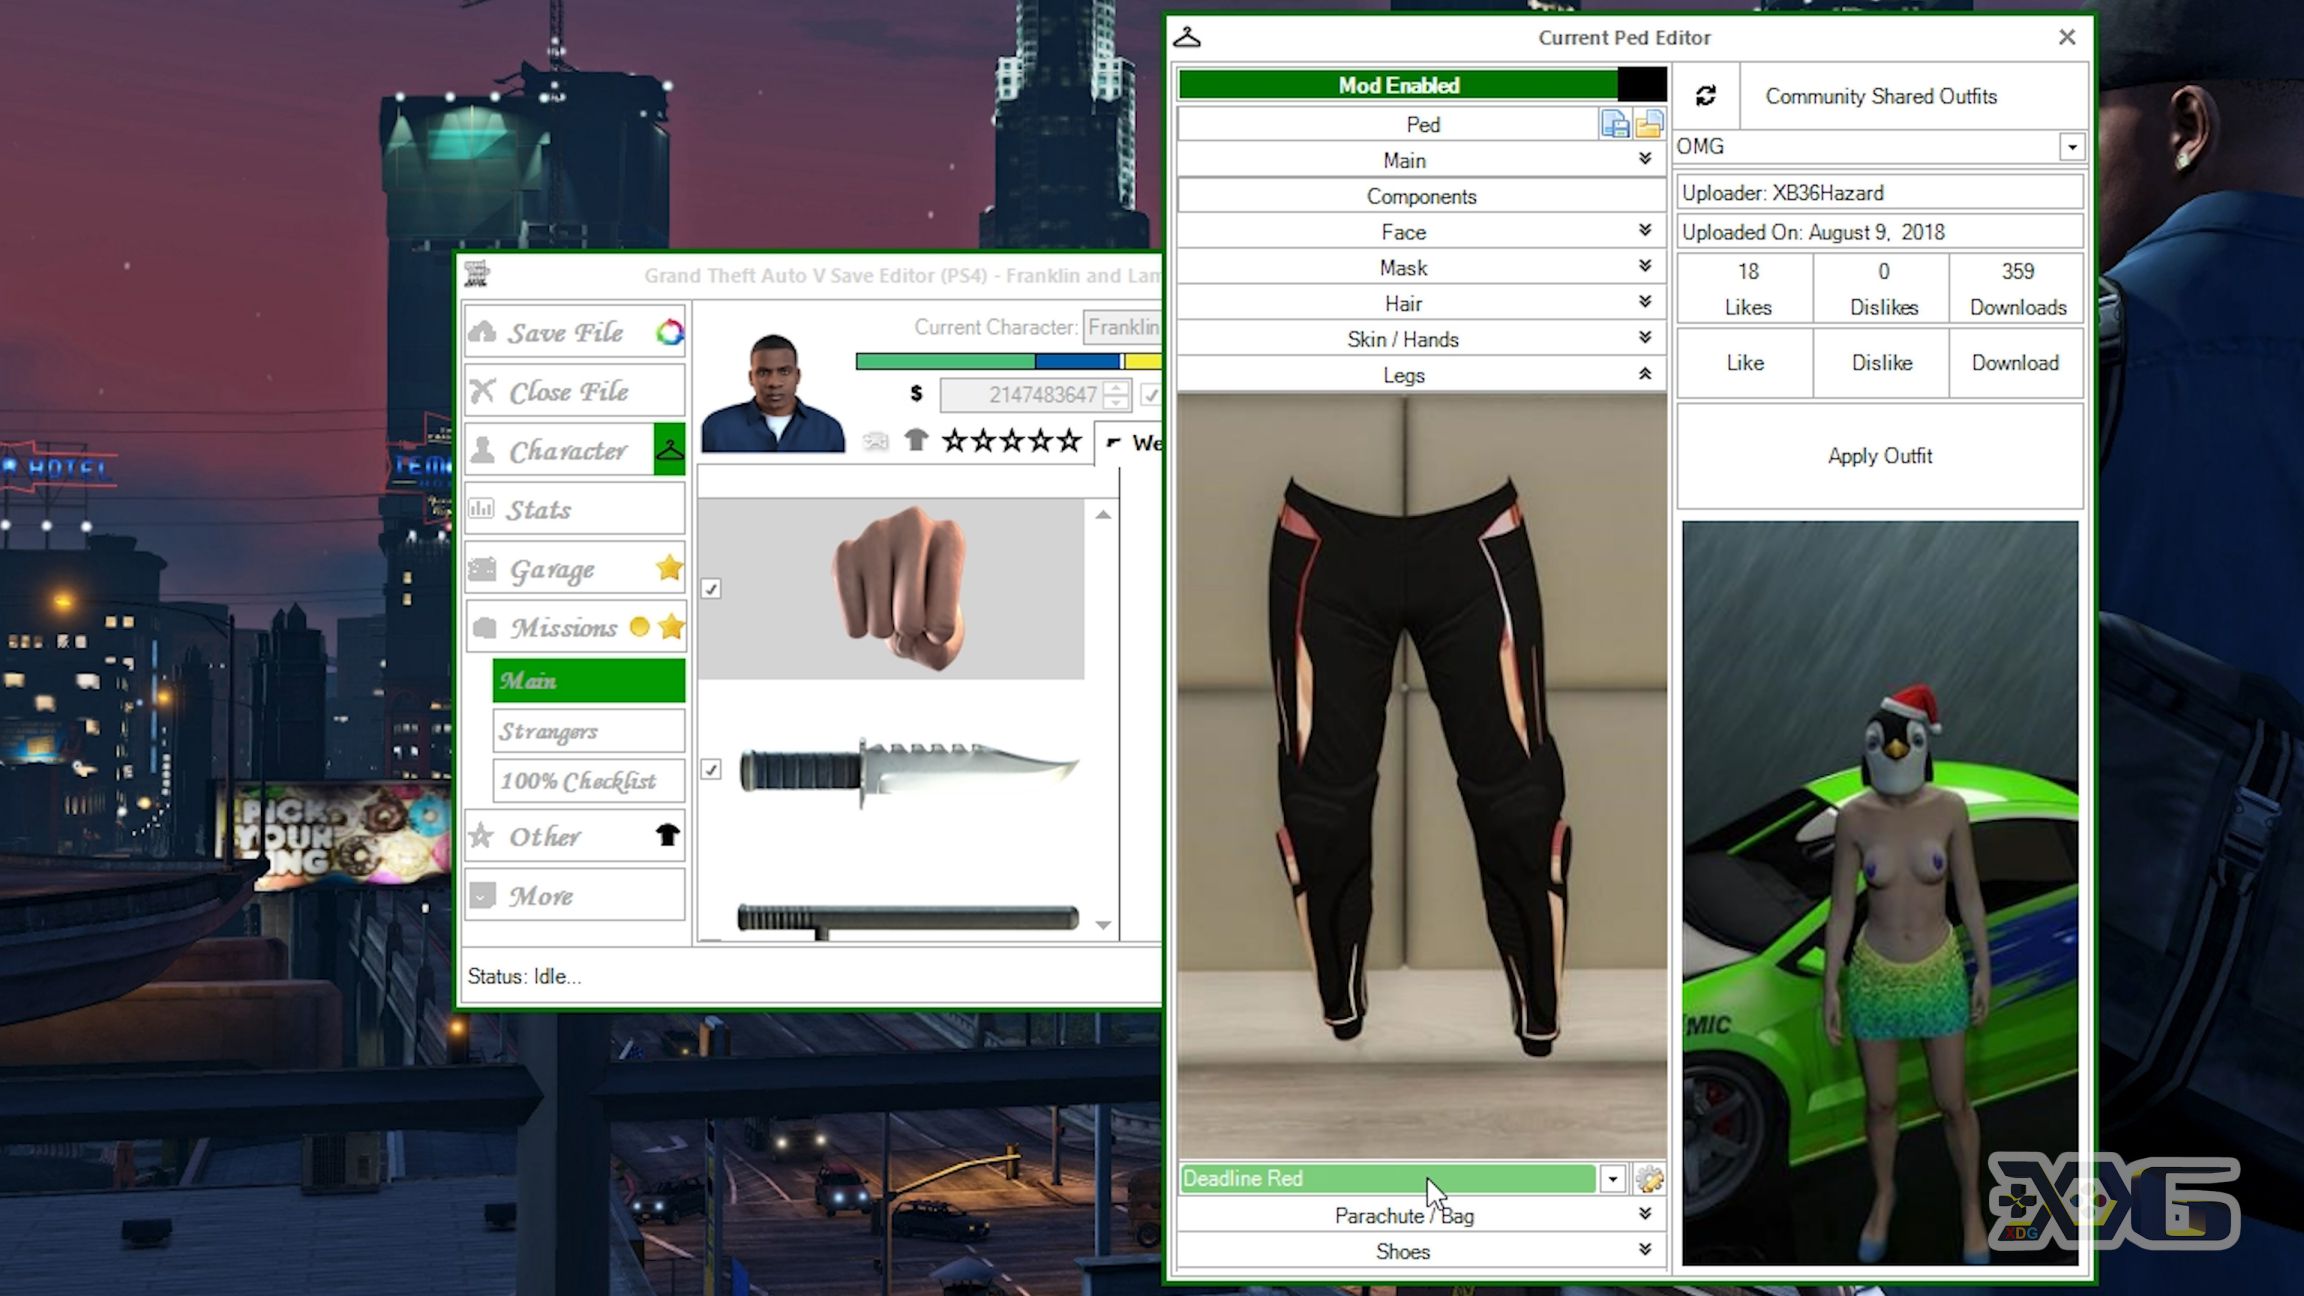Click the money field spinner arrows
This screenshot has width=2304, height=1296.
pos(1116,395)
